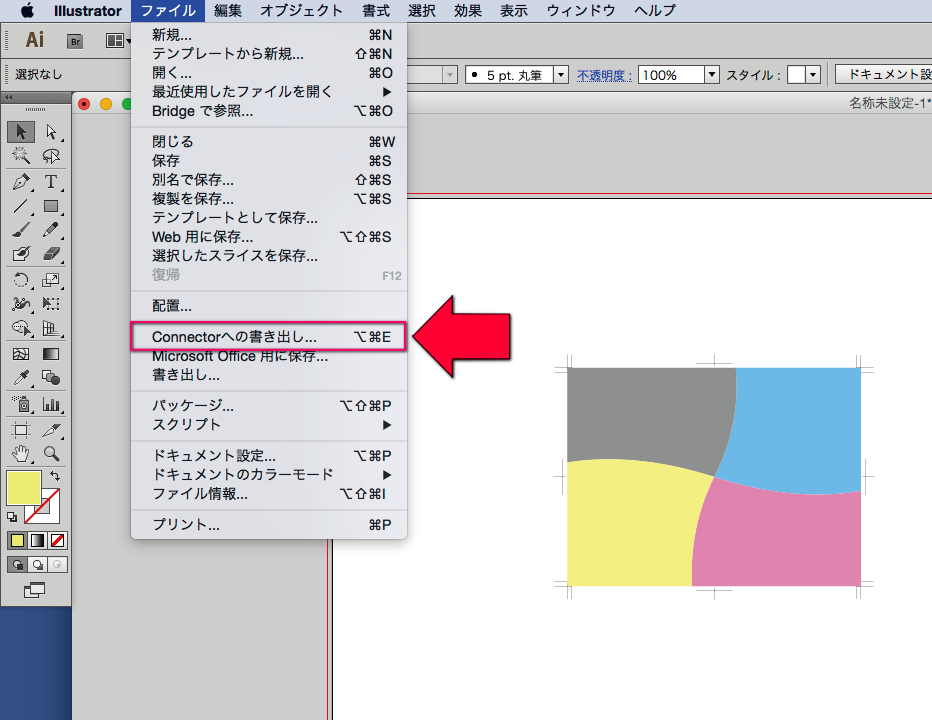Select the Pencil tool
Viewport: 932px width, 720px height.
click(x=51, y=229)
